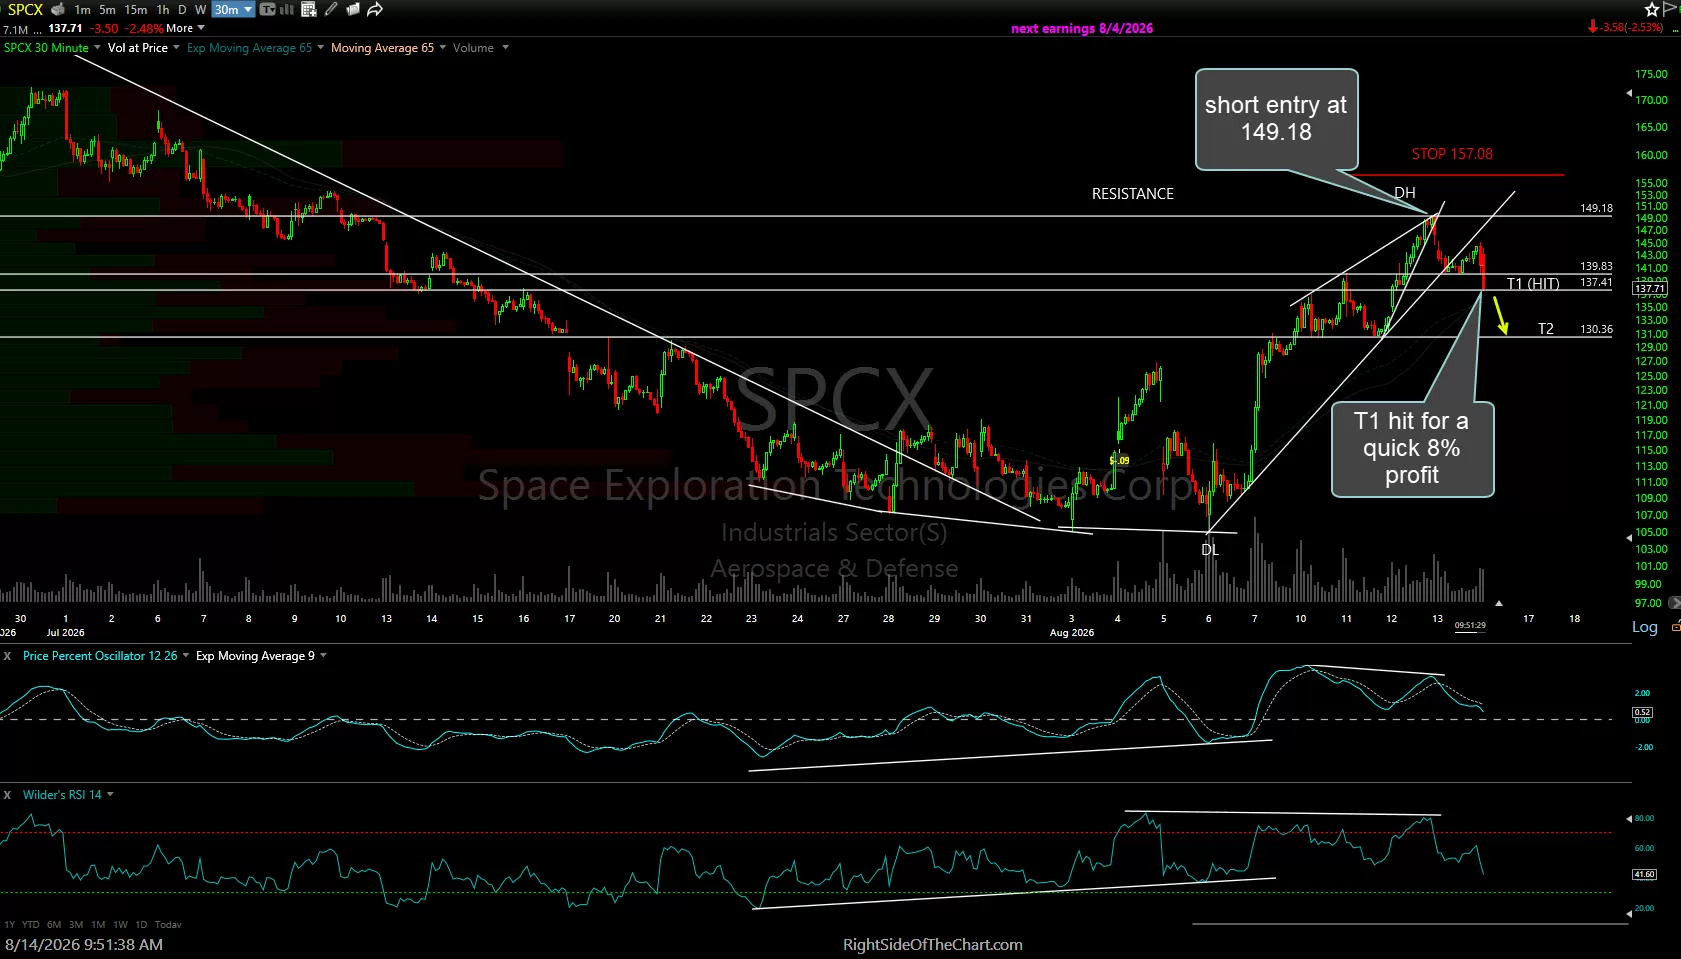Select the DL divergence low label
The height and width of the screenshot is (959, 1681).
pos(1210,550)
